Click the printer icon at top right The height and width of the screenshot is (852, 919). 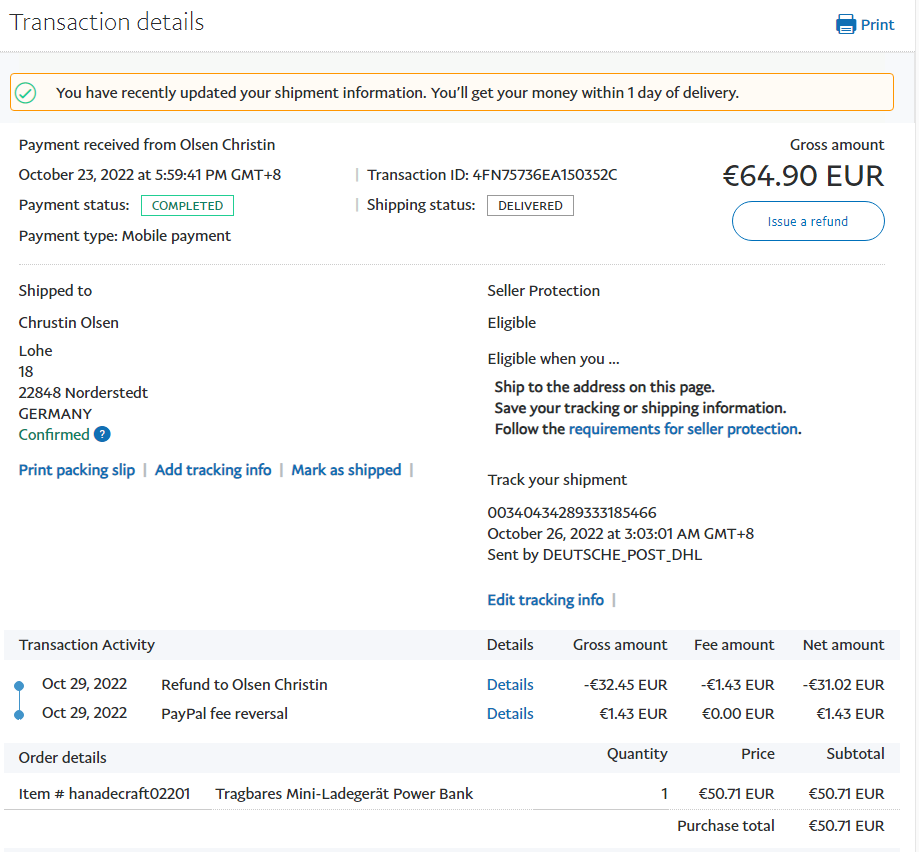(x=846, y=24)
